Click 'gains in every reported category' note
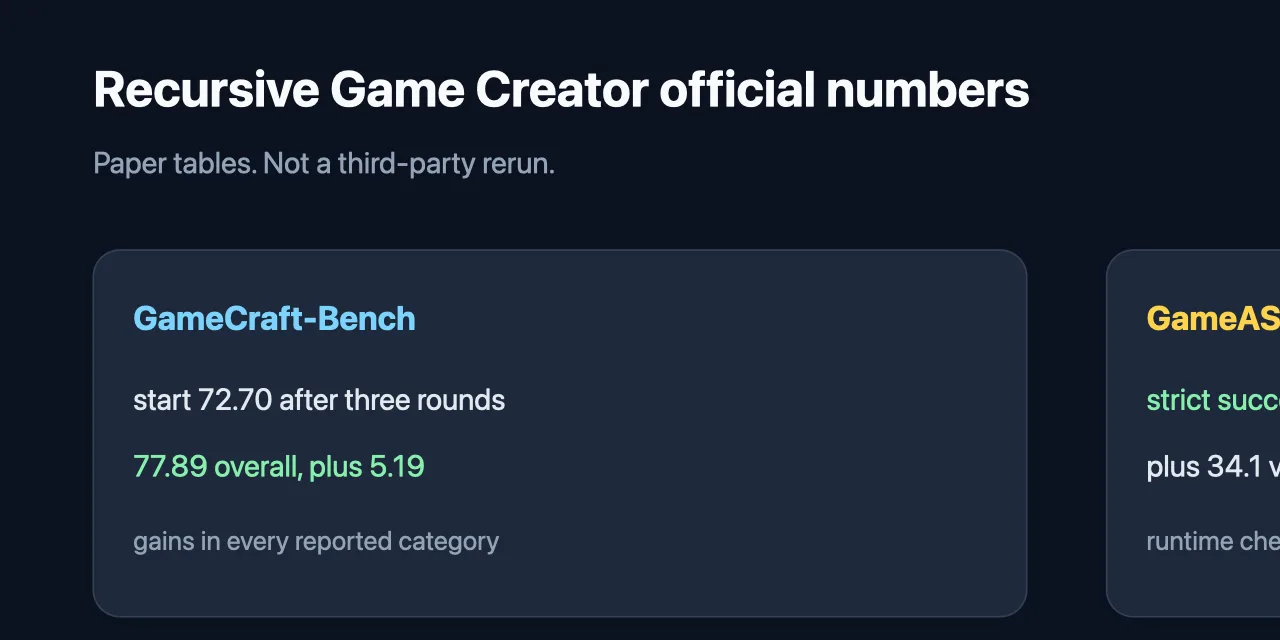The height and width of the screenshot is (640, 1280). [316, 542]
